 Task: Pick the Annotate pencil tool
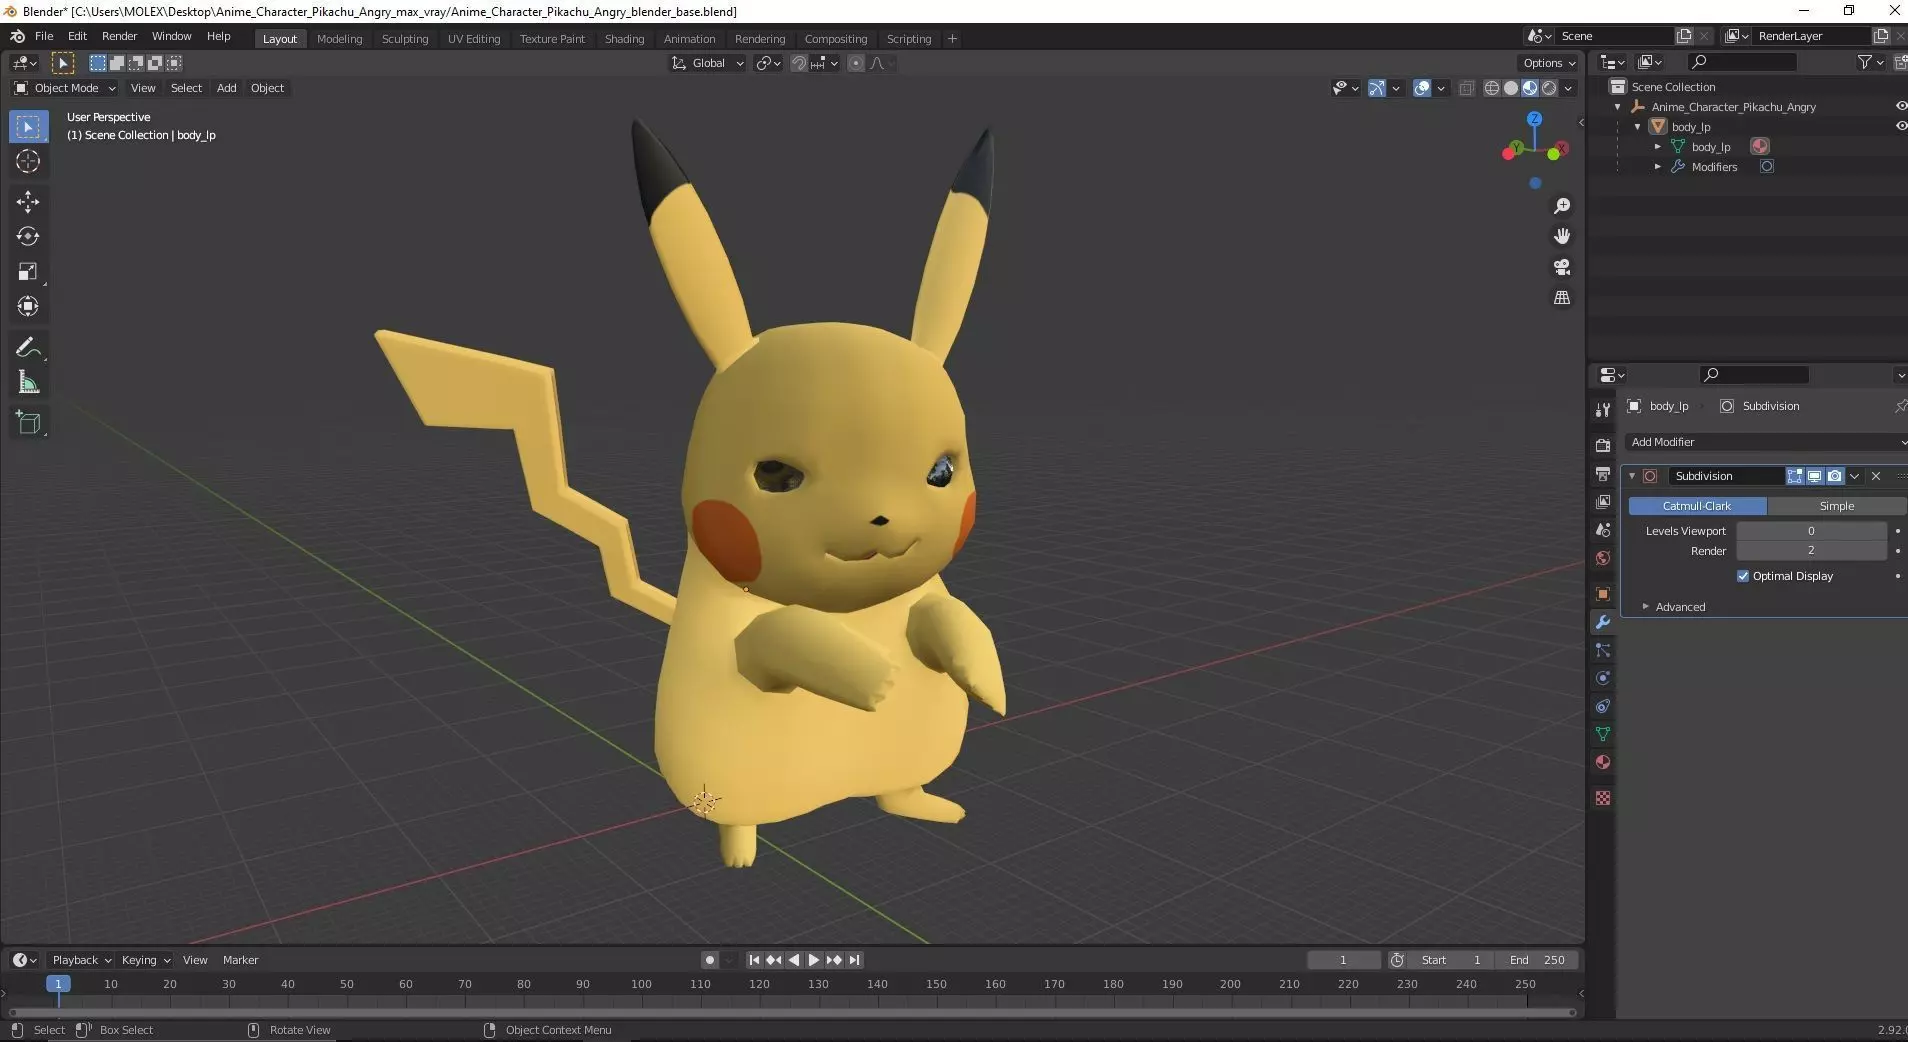[28, 348]
